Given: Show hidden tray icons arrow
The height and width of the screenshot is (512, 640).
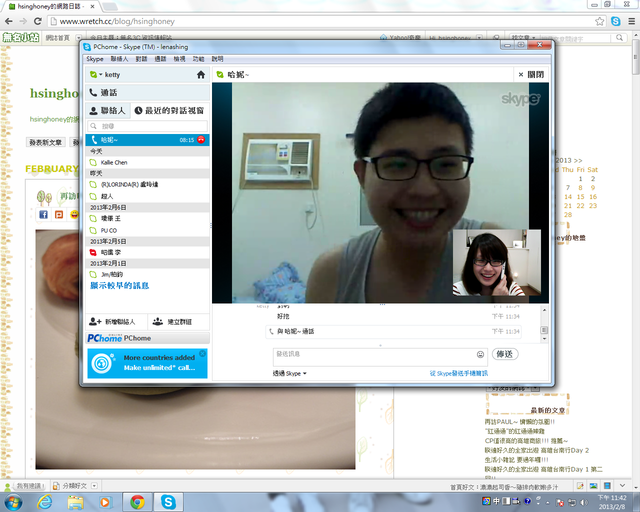Looking at the screenshot, I should (548, 503).
